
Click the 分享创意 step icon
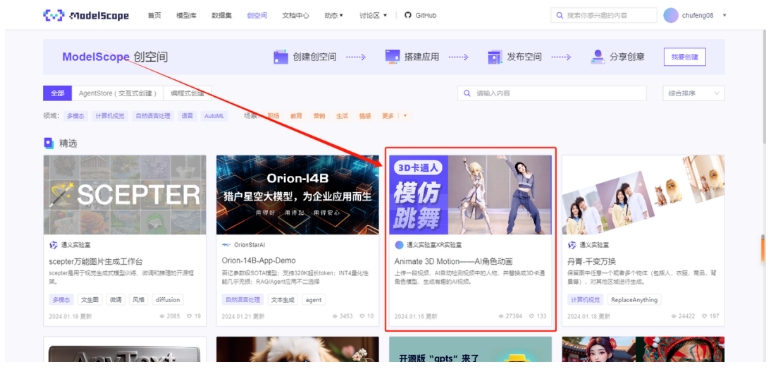[597, 57]
